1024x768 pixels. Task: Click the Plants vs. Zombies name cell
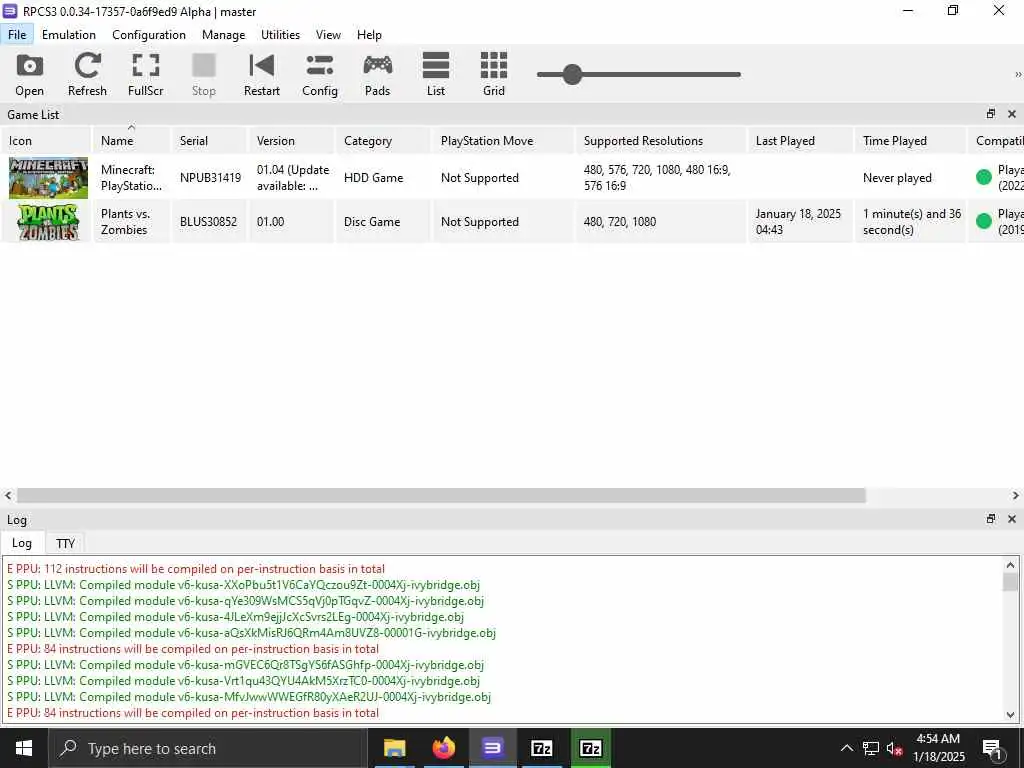[131, 222]
